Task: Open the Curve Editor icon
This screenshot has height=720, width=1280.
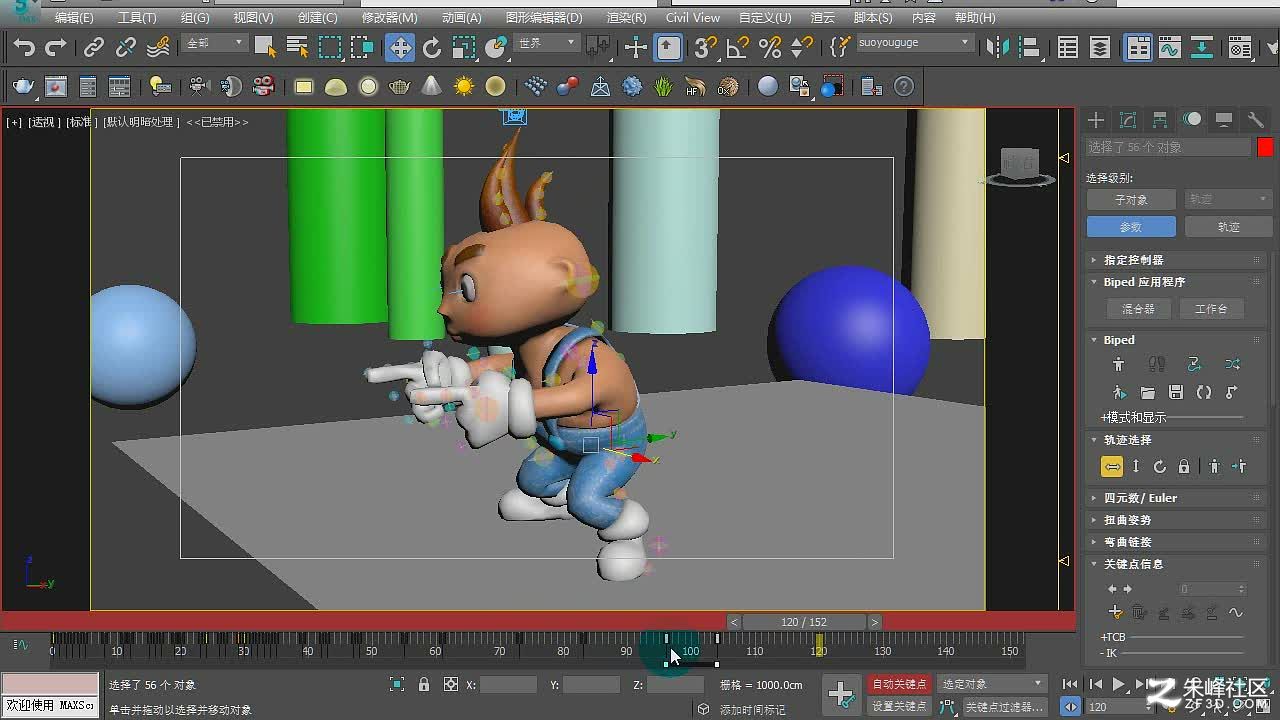Action: click(x=1170, y=47)
